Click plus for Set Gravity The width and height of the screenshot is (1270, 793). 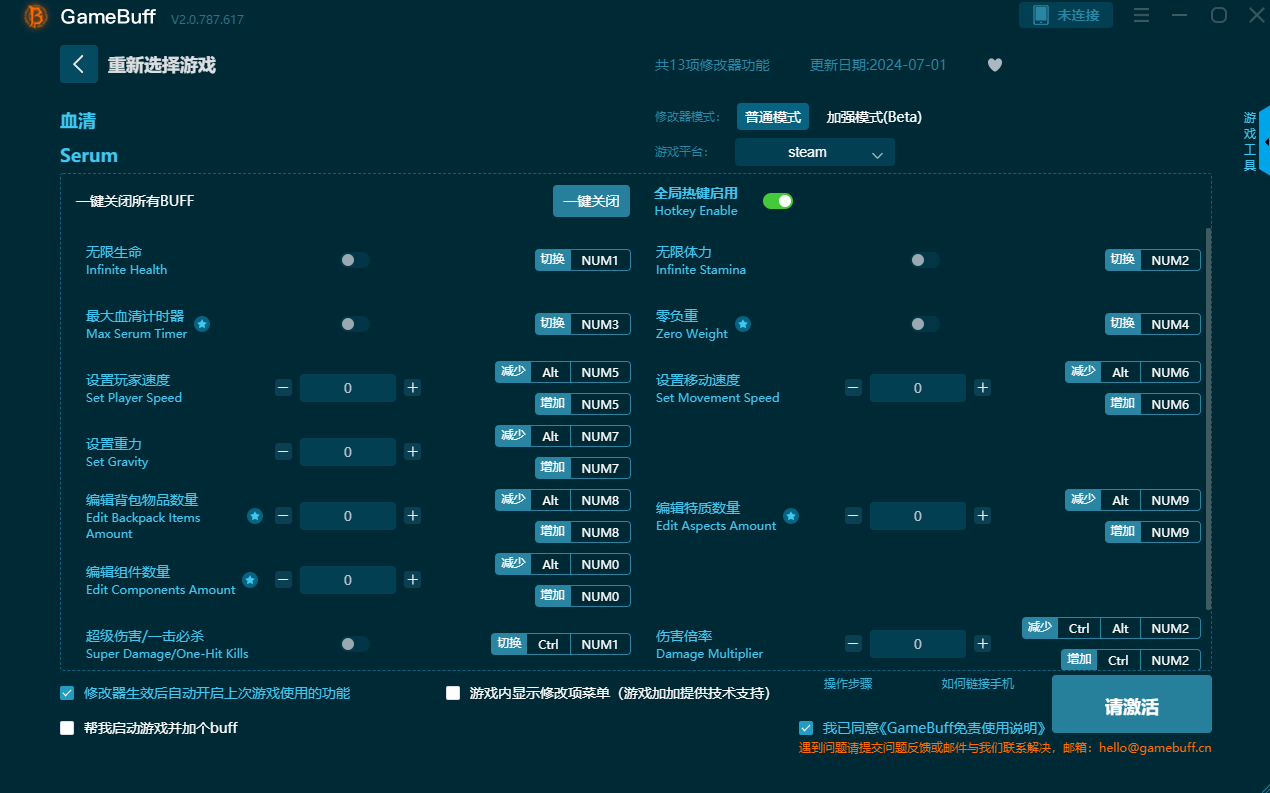(412, 452)
